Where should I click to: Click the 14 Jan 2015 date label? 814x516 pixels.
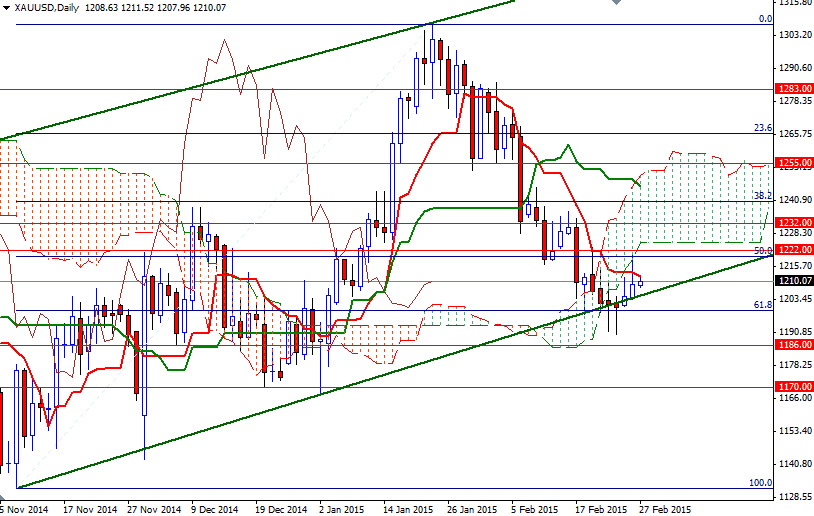pos(408,508)
